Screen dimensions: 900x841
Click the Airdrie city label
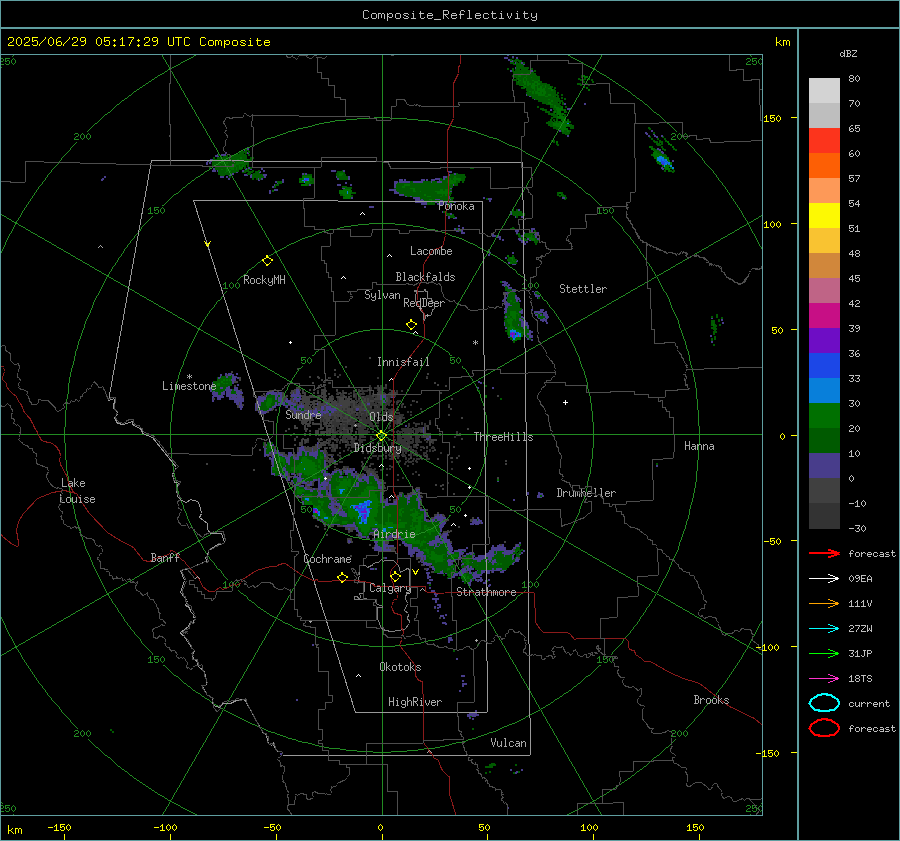394,534
